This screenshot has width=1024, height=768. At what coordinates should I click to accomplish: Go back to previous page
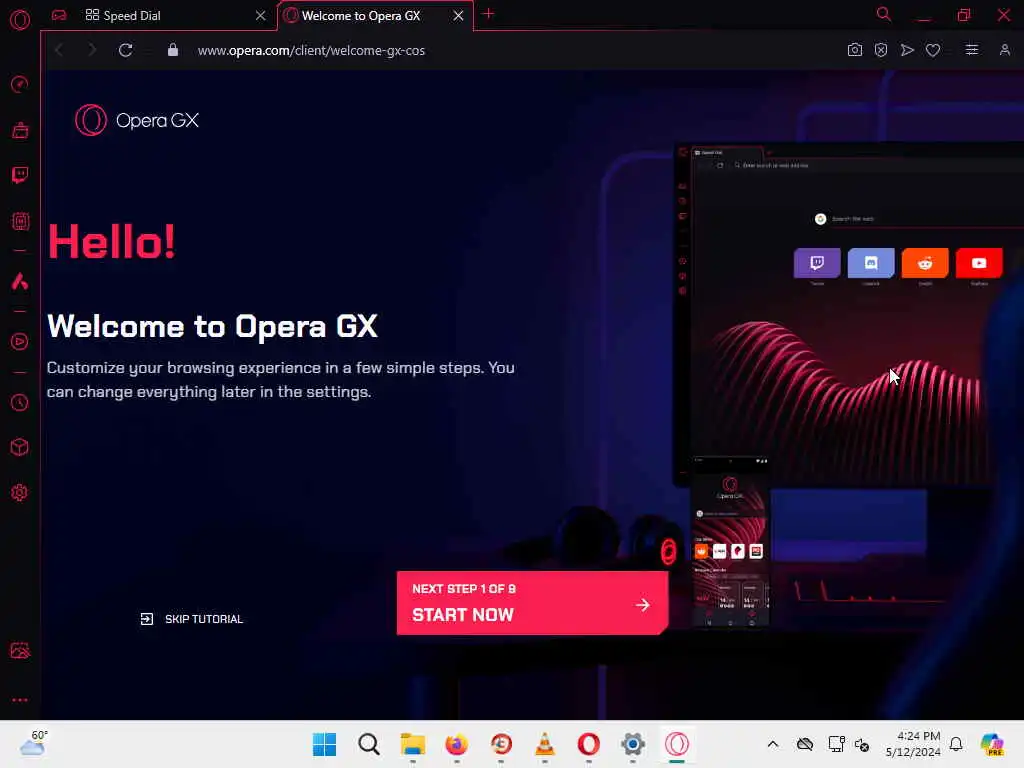[x=59, y=50]
